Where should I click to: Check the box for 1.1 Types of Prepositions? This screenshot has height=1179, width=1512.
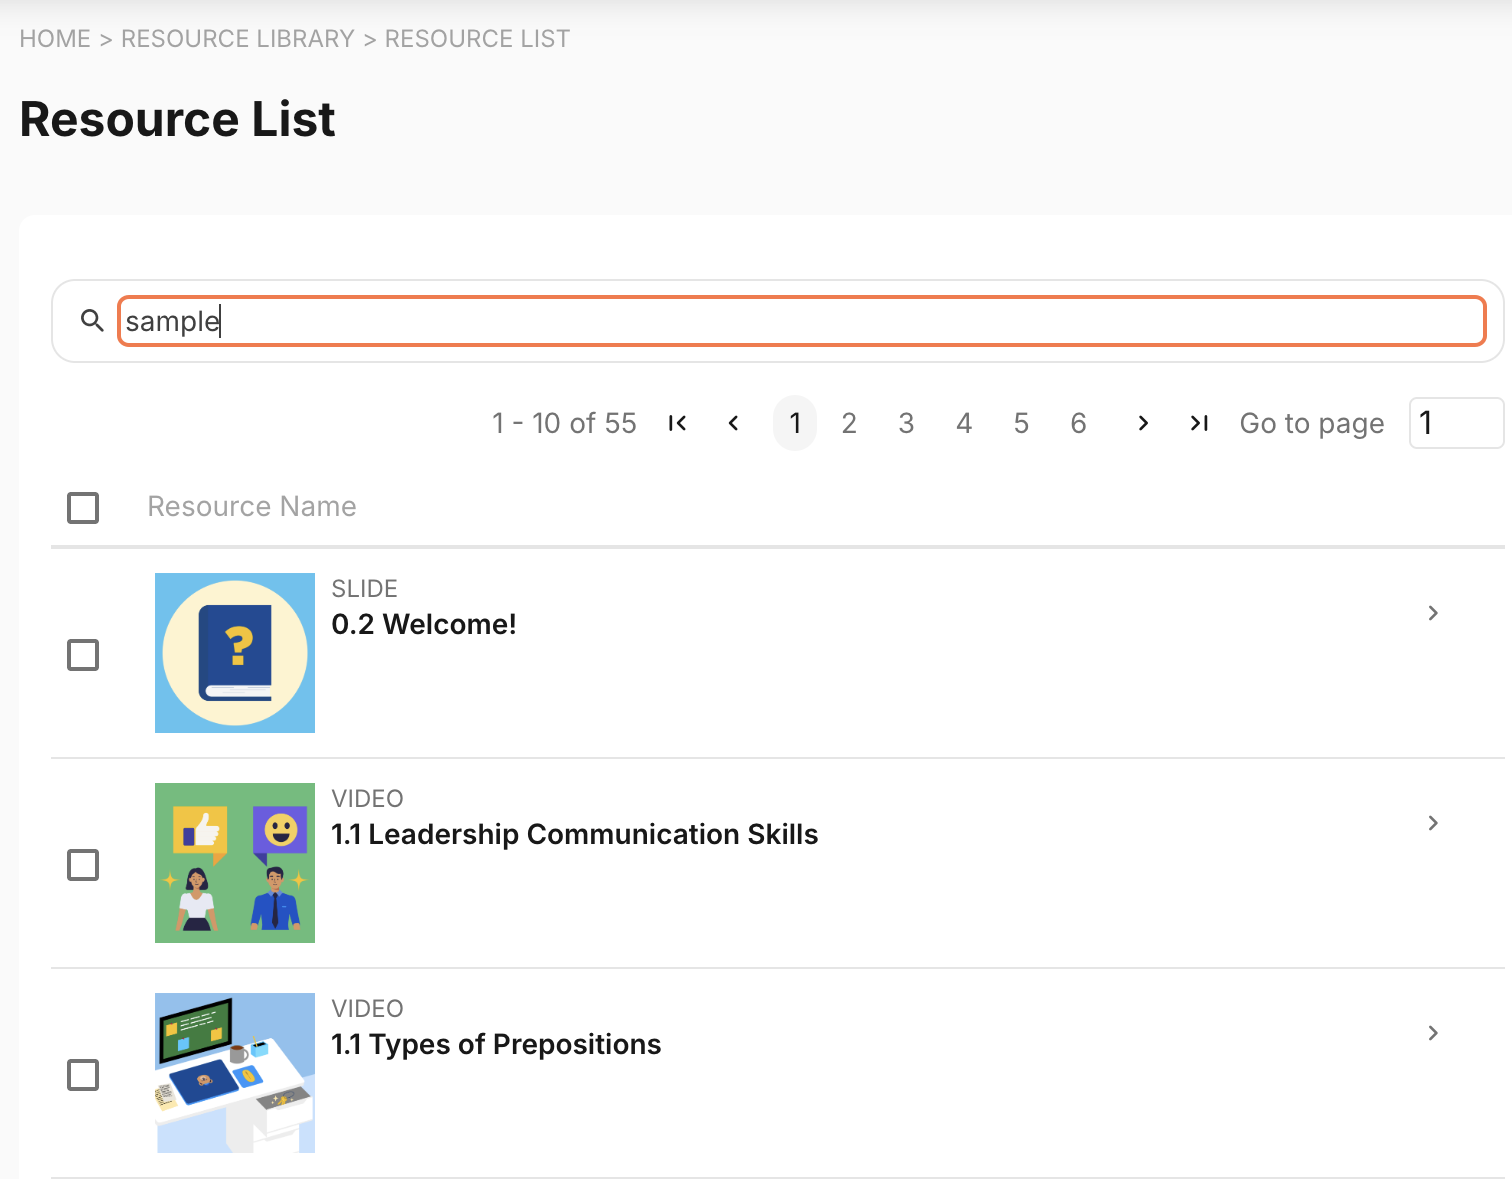pyautogui.click(x=83, y=1075)
